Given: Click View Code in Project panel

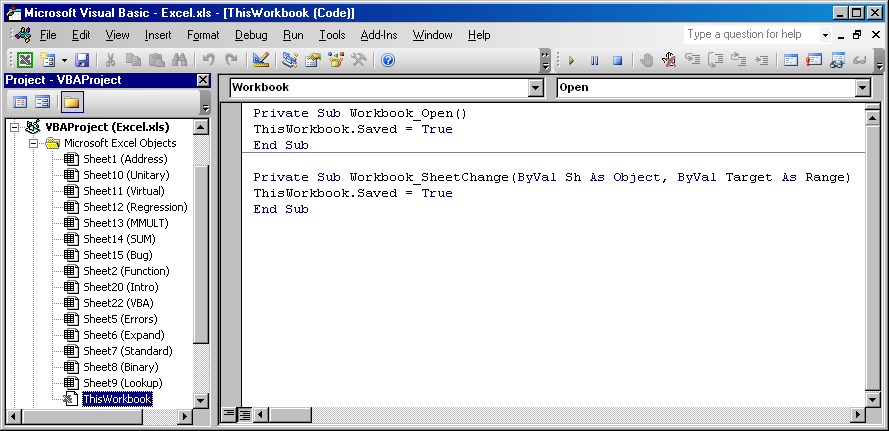Looking at the screenshot, I should tap(20, 102).
